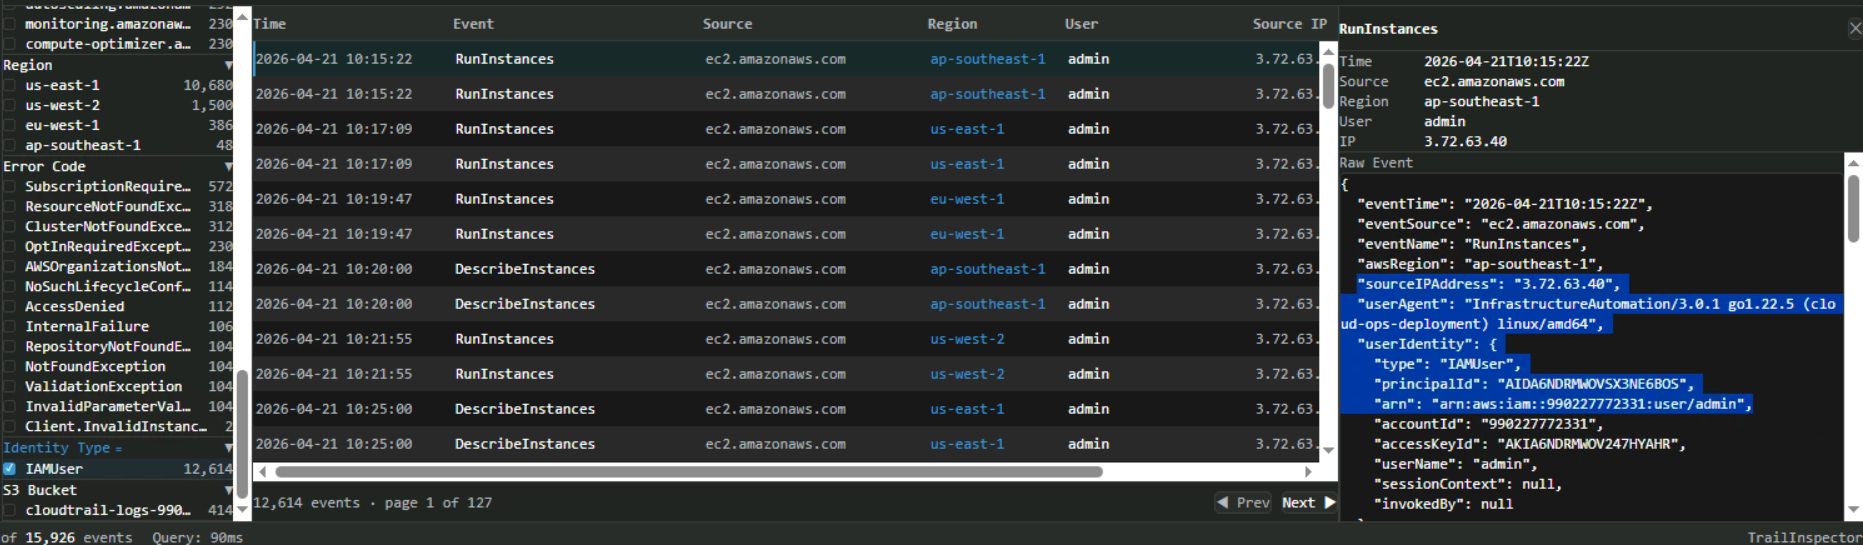Click the Time value 2026-04-21T10:15:22Z in details
This screenshot has width=1863, height=545.
coord(1506,62)
